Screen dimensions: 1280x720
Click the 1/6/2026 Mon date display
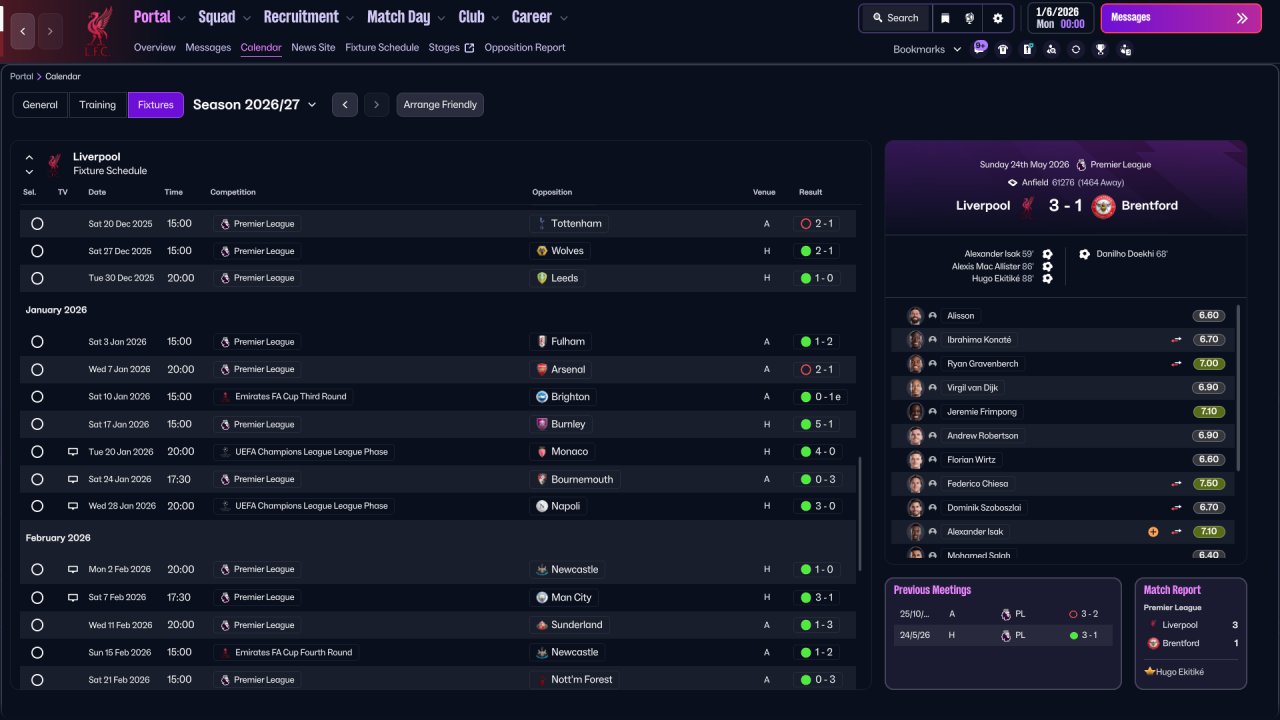point(1061,18)
